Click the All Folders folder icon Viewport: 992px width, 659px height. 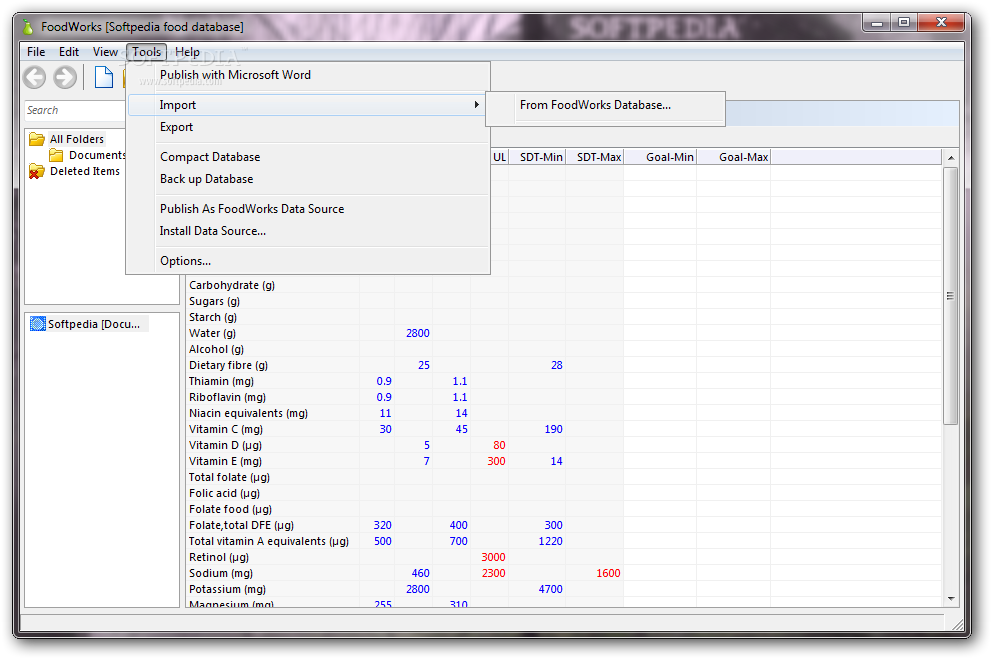click(37, 139)
